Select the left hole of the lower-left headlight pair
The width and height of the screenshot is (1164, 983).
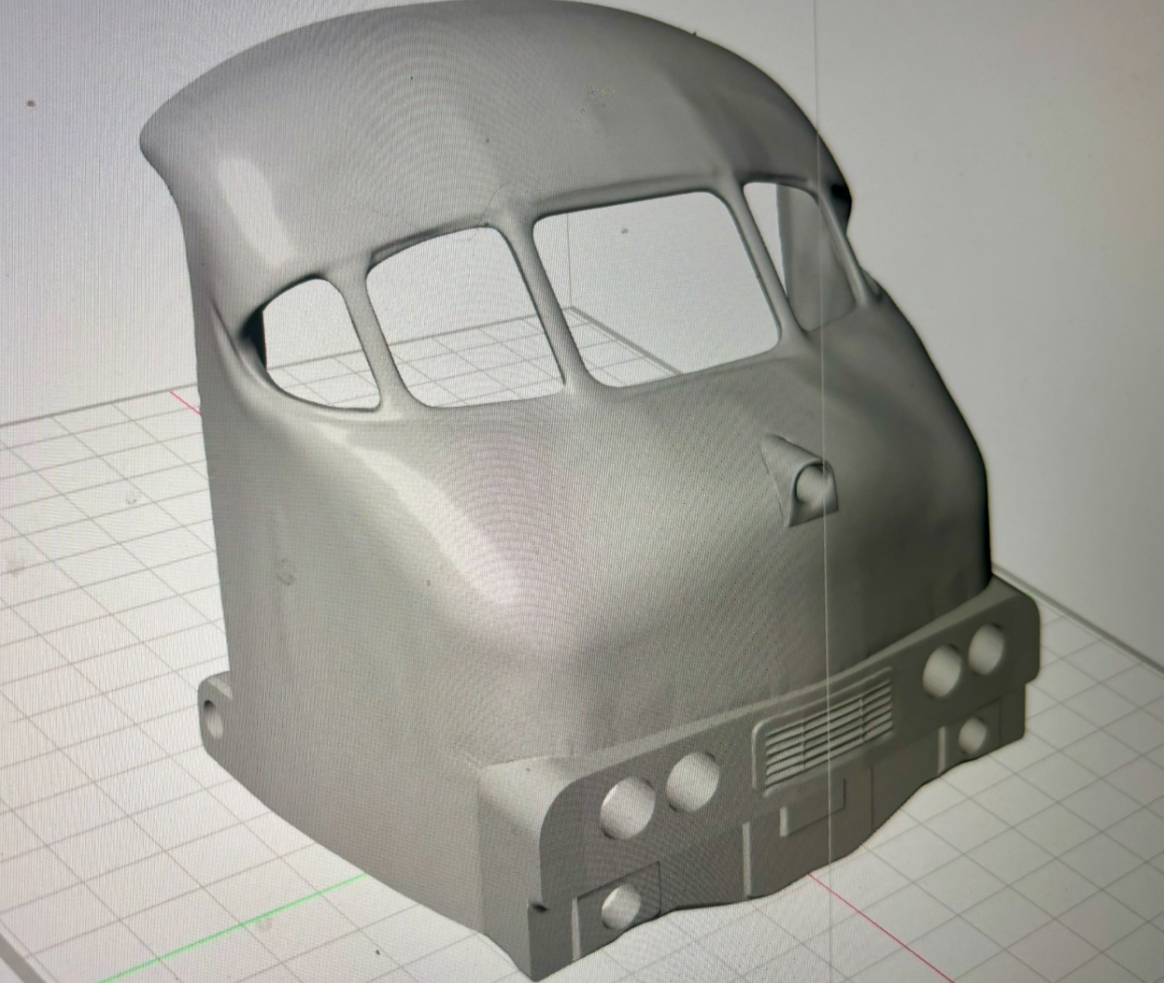pyautogui.click(x=628, y=808)
